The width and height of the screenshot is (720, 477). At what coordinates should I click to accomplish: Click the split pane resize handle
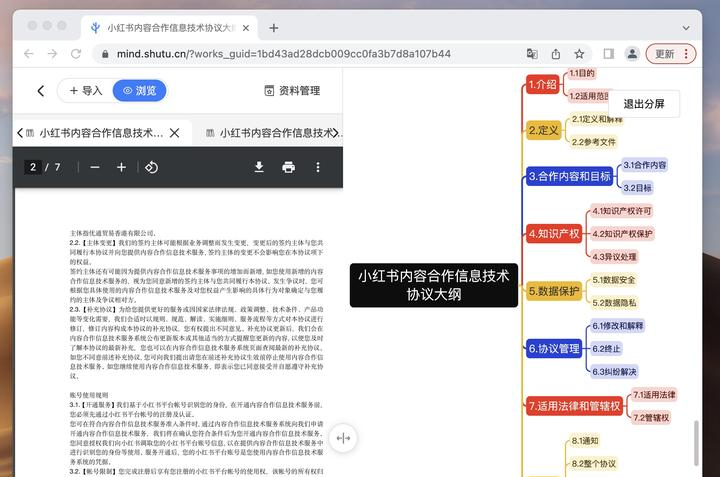click(x=343, y=438)
